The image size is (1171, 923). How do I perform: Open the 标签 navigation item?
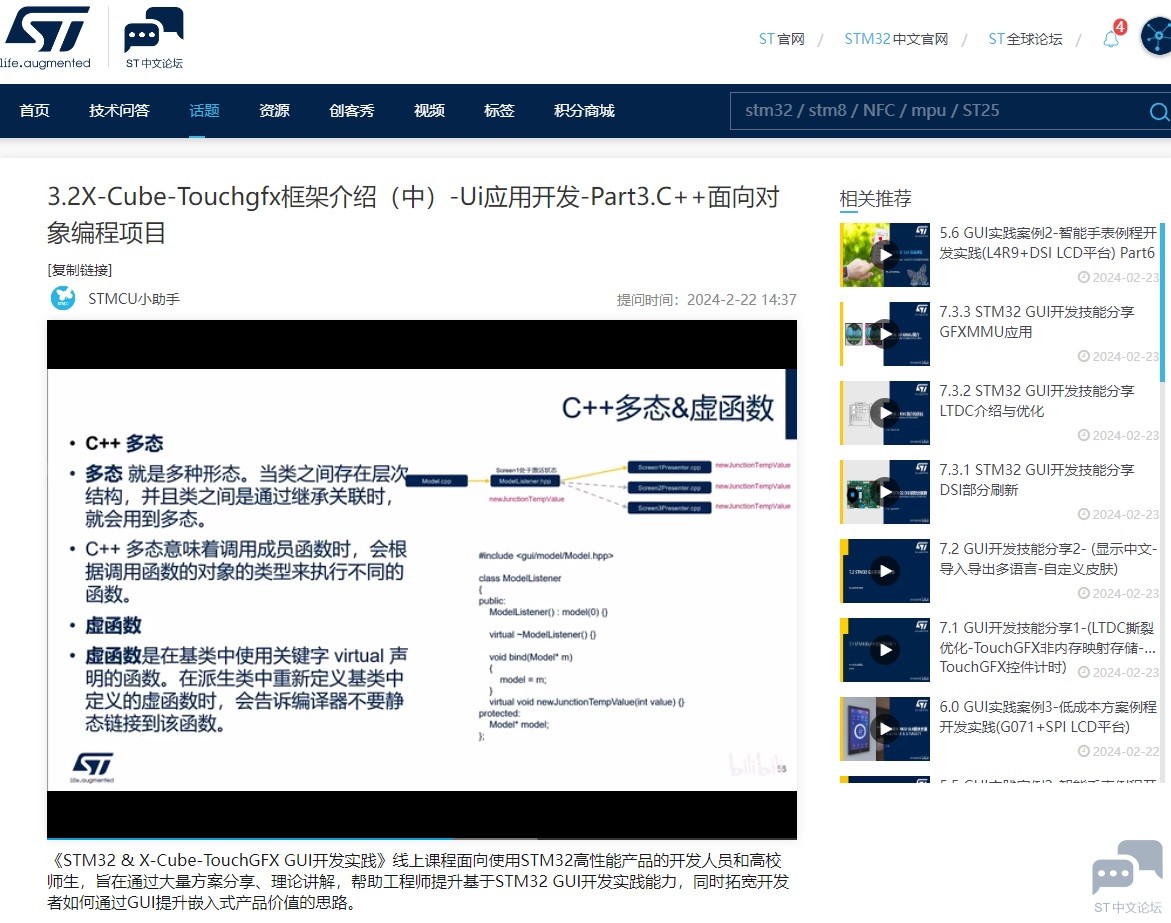[500, 111]
